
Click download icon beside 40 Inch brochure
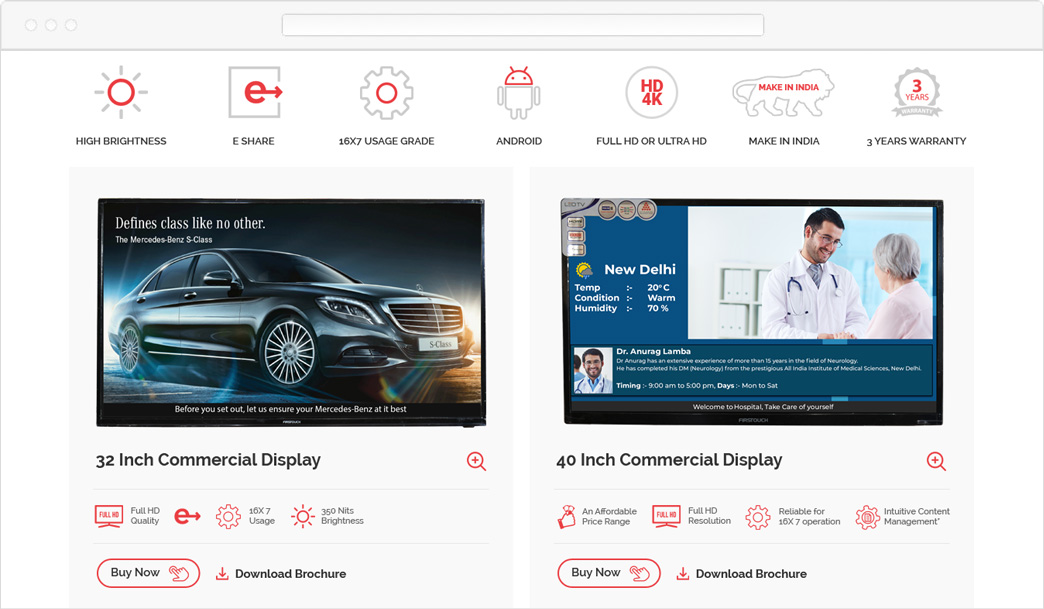click(682, 574)
